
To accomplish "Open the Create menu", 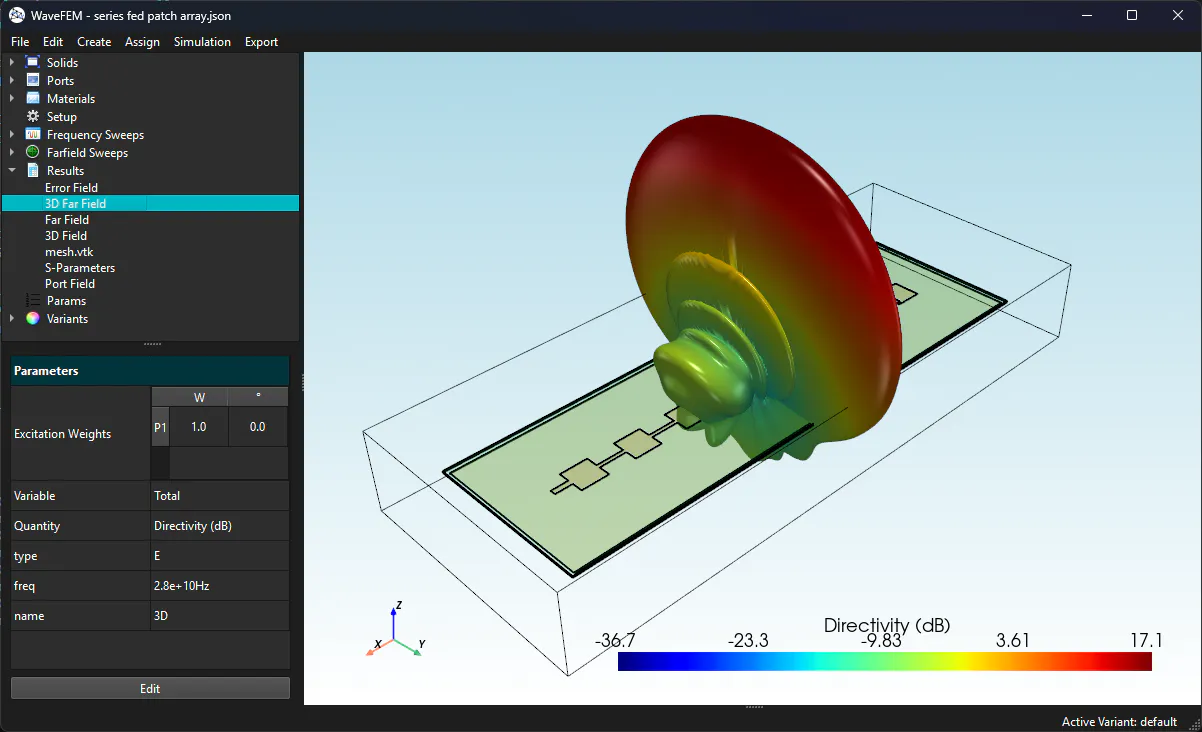I will tap(94, 42).
